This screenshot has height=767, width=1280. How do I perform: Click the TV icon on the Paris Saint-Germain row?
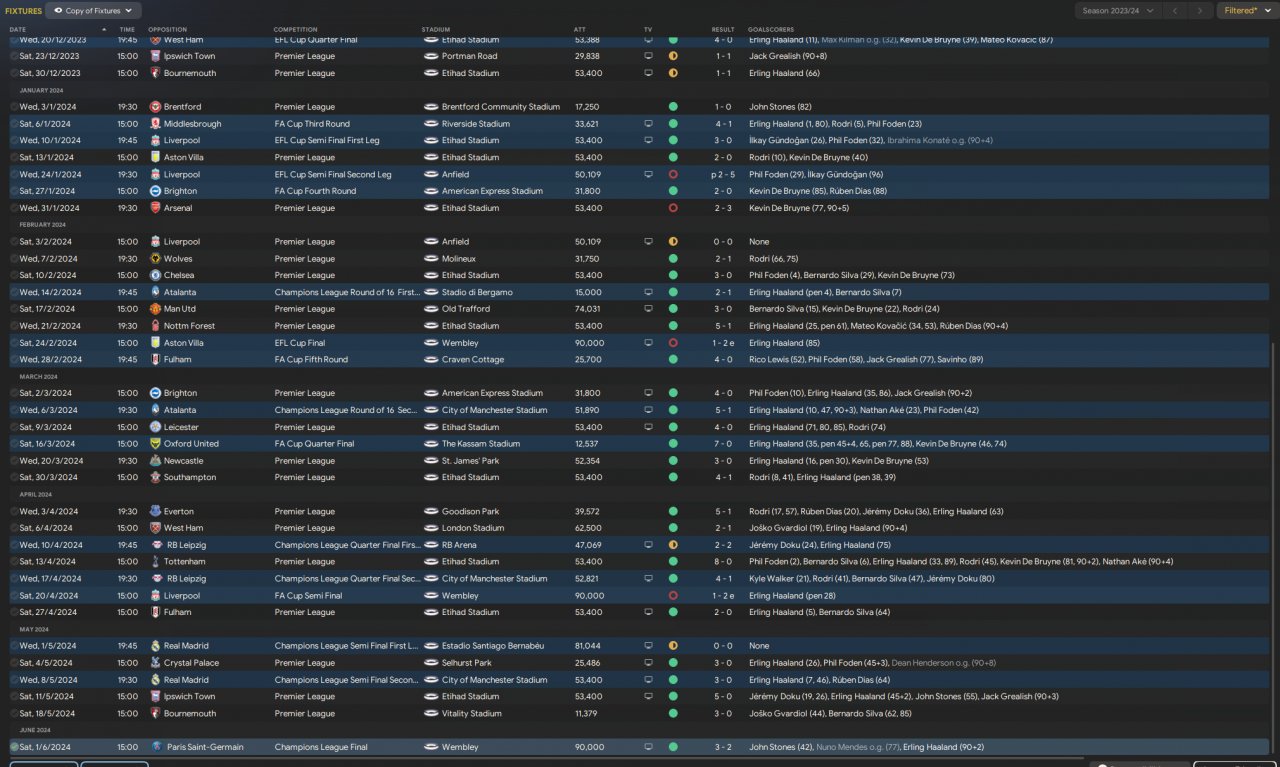(x=649, y=747)
